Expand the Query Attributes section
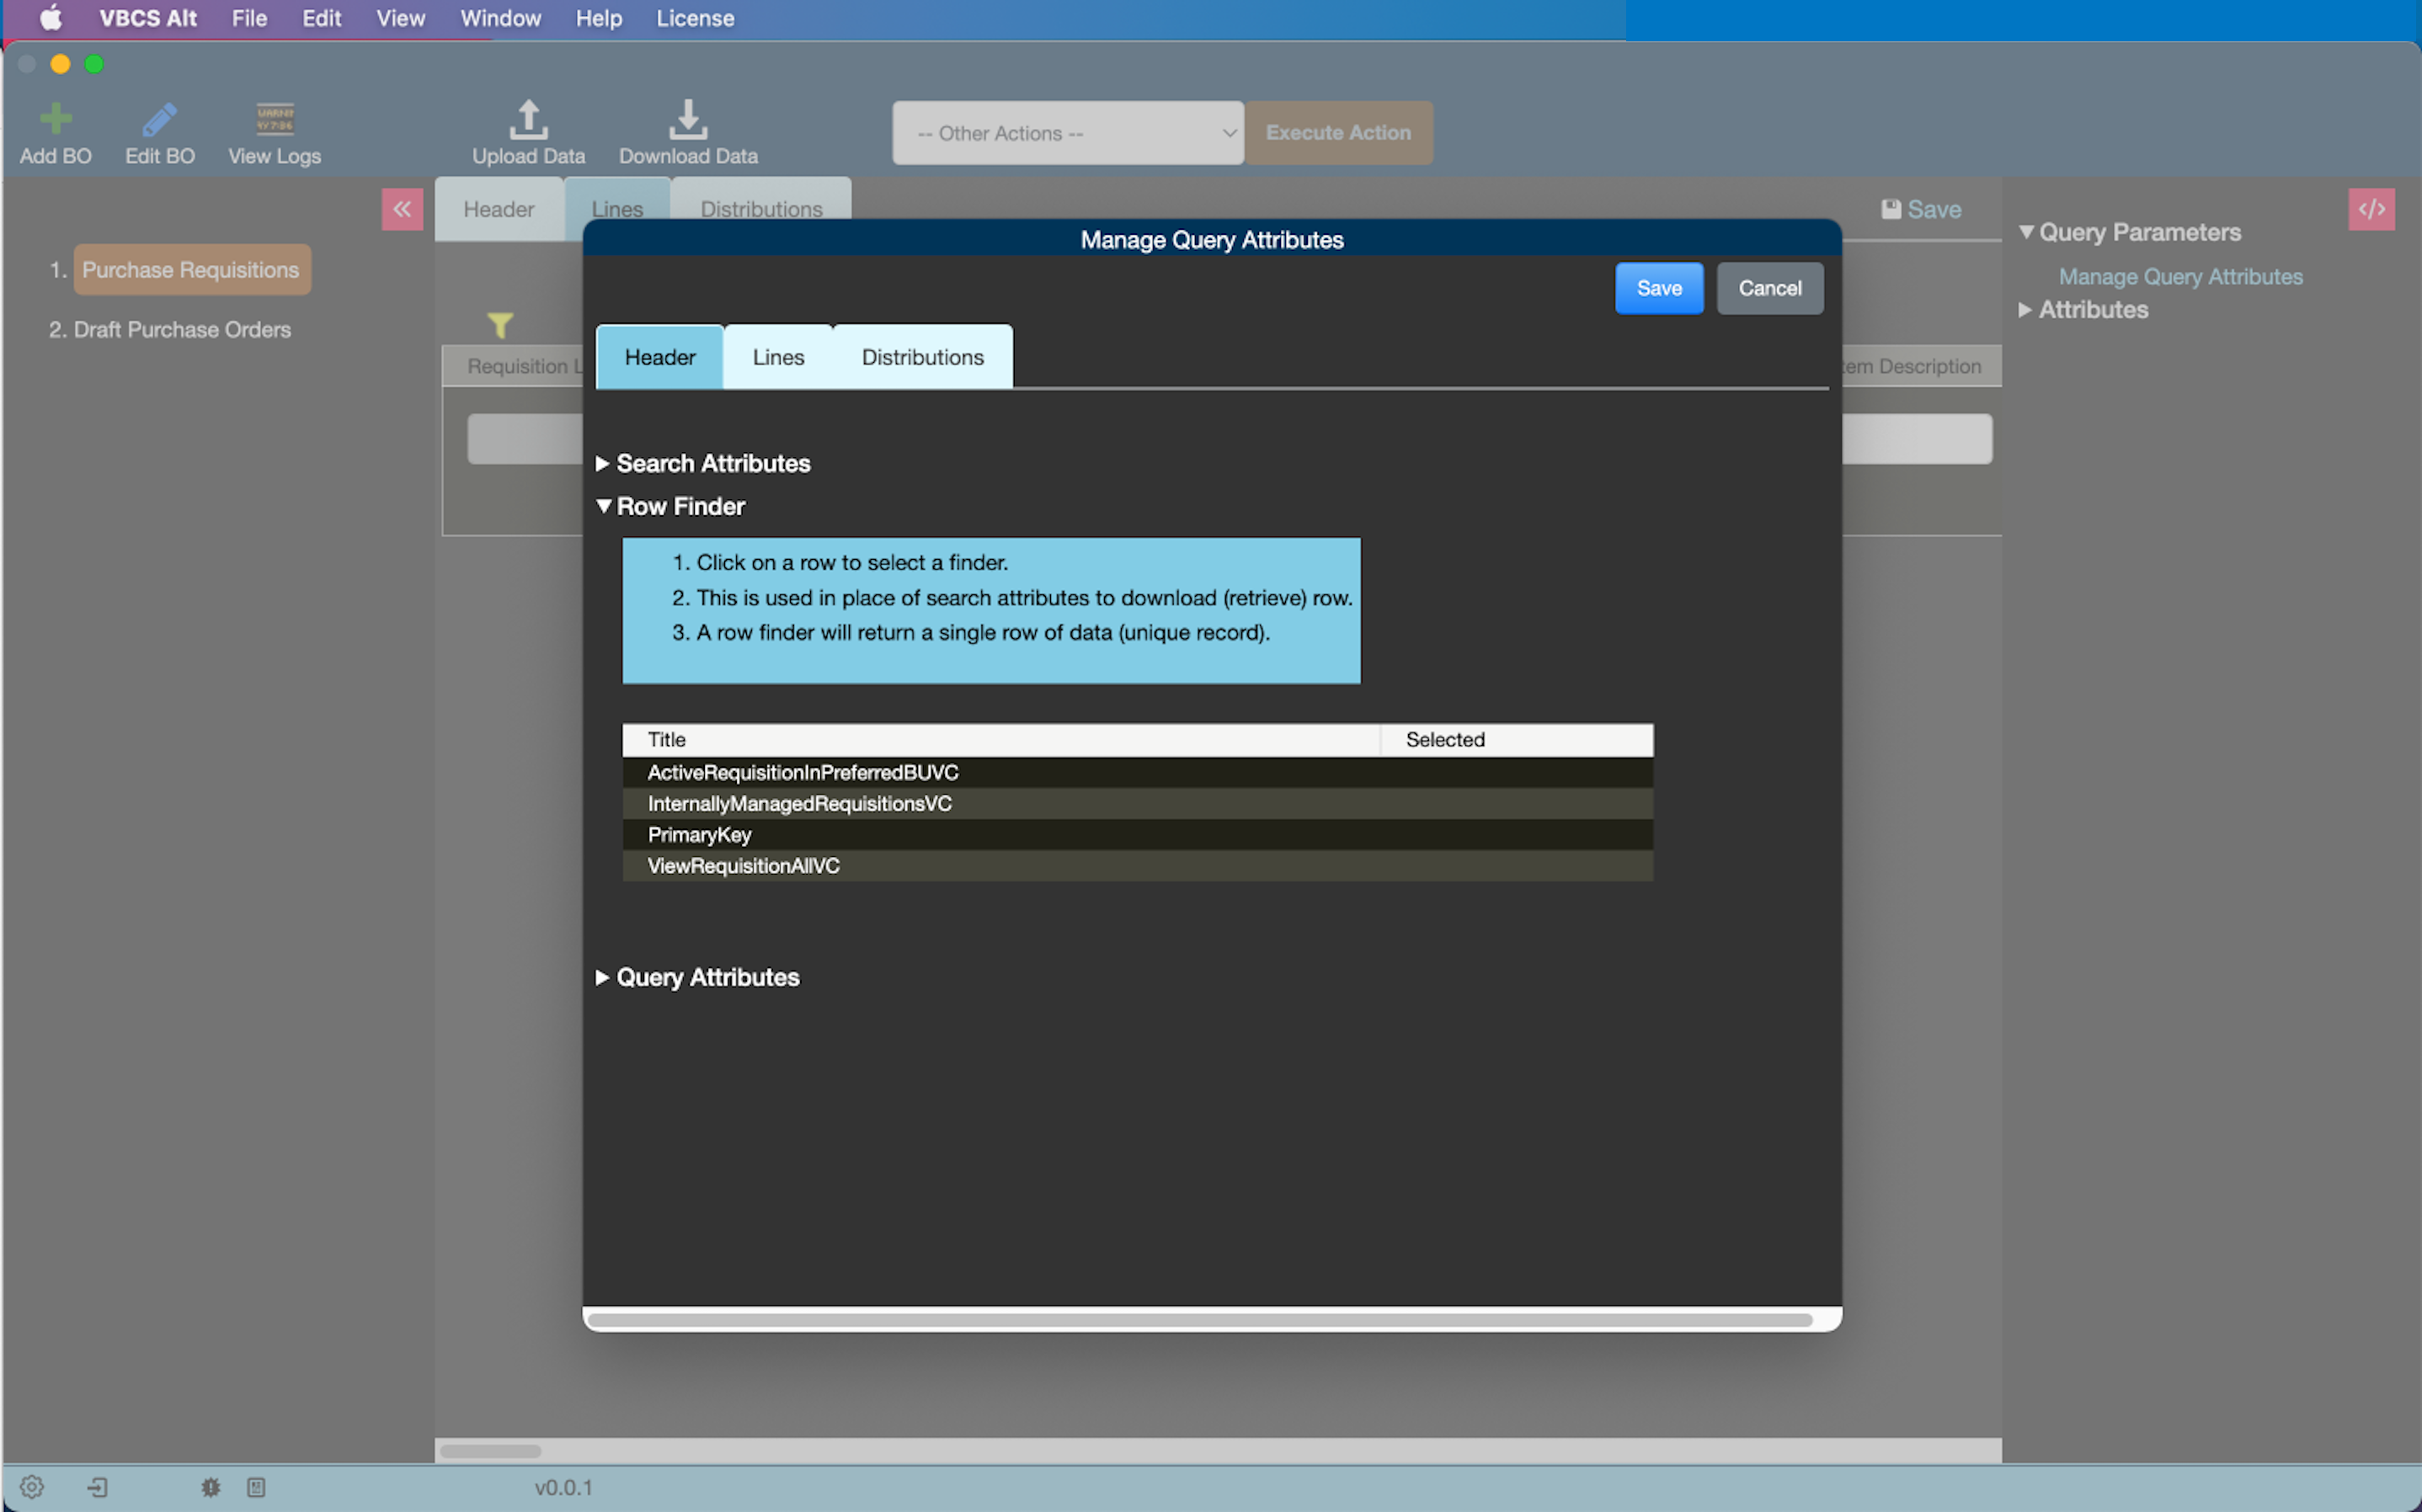The width and height of the screenshot is (2422, 1512). 605,977
